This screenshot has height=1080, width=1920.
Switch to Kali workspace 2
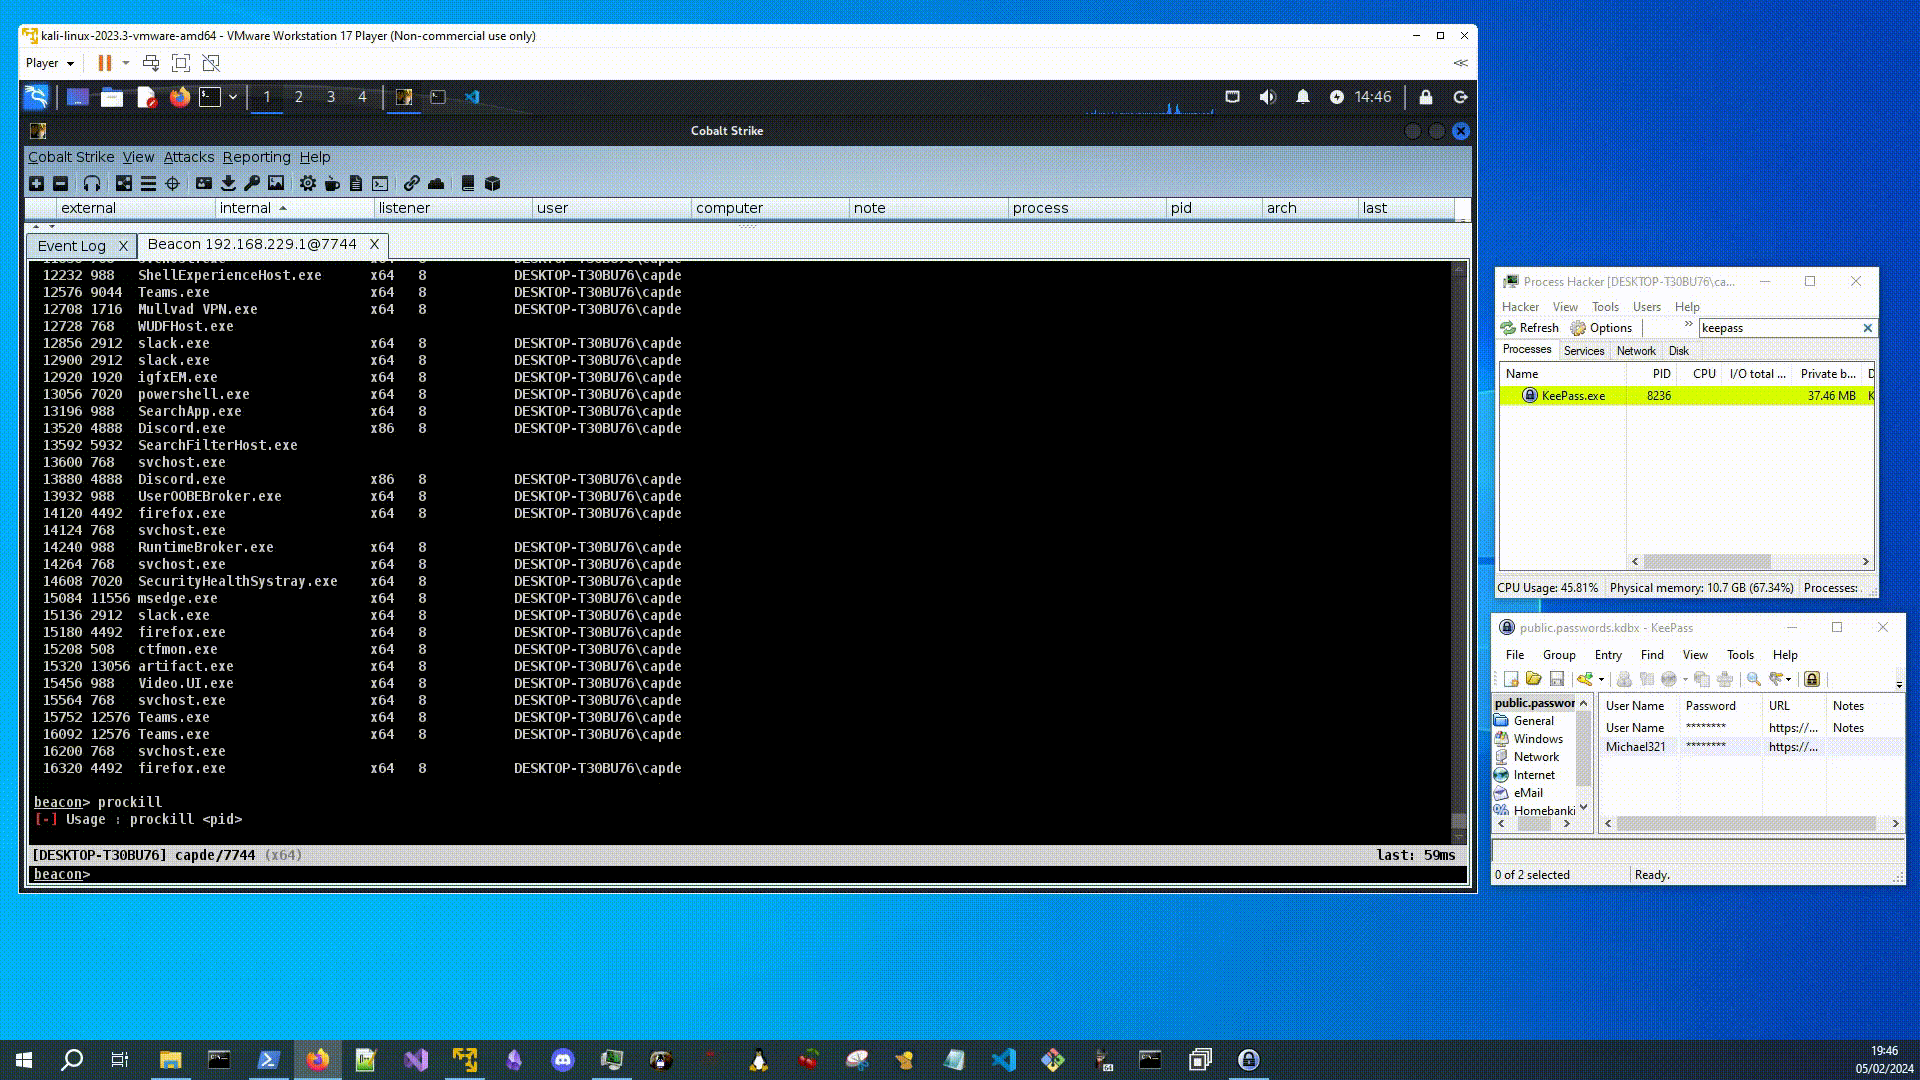[298, 97]
